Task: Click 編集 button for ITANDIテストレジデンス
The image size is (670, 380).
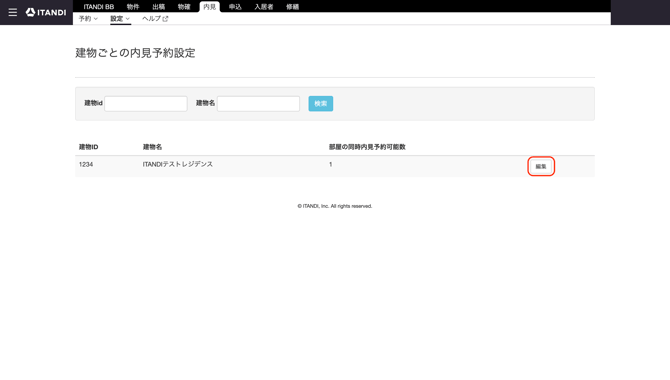Action: click(541, 166)
